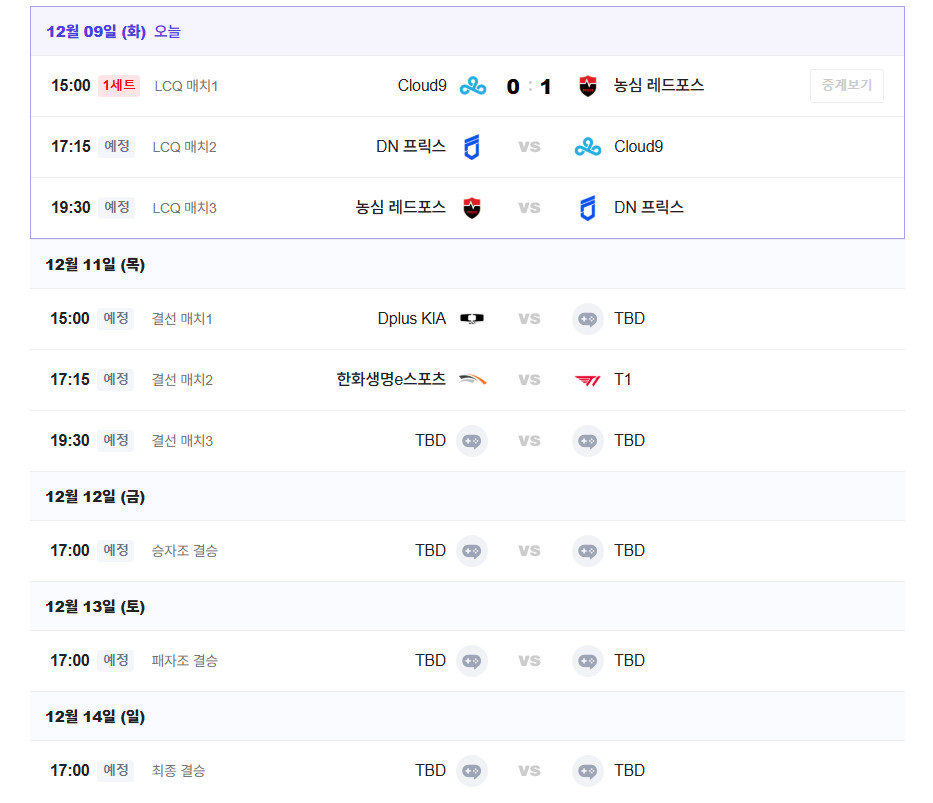Click Cloud9 logo in LCQ 매치2 row
Screen dimensions: 933x803
[x=588, y=147]
